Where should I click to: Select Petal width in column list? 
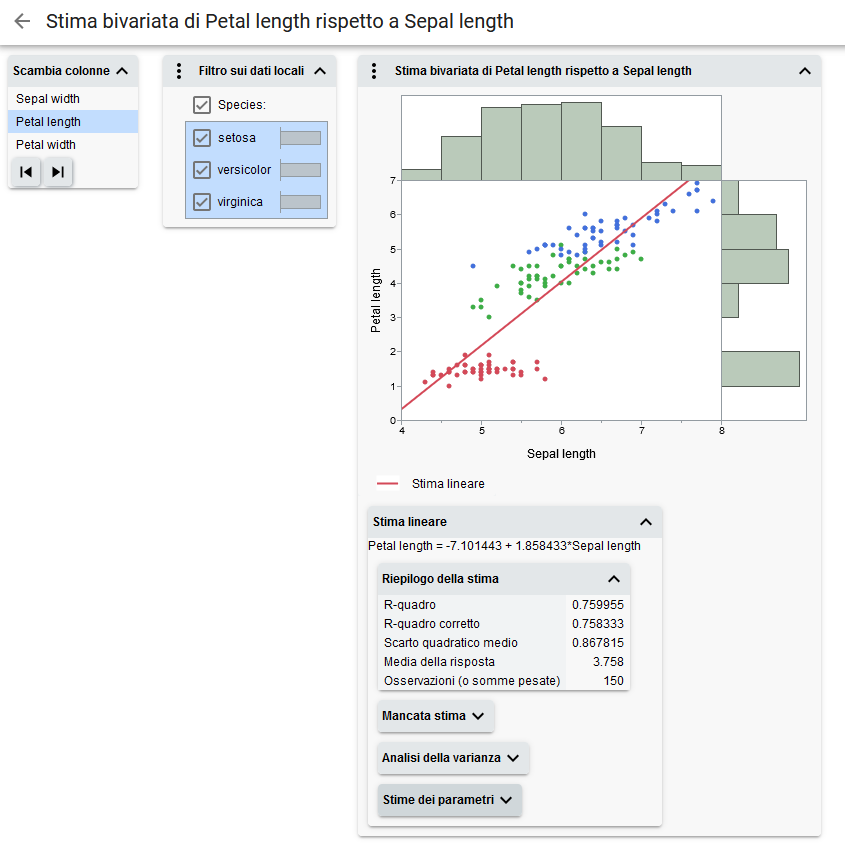tap(46, 145)
